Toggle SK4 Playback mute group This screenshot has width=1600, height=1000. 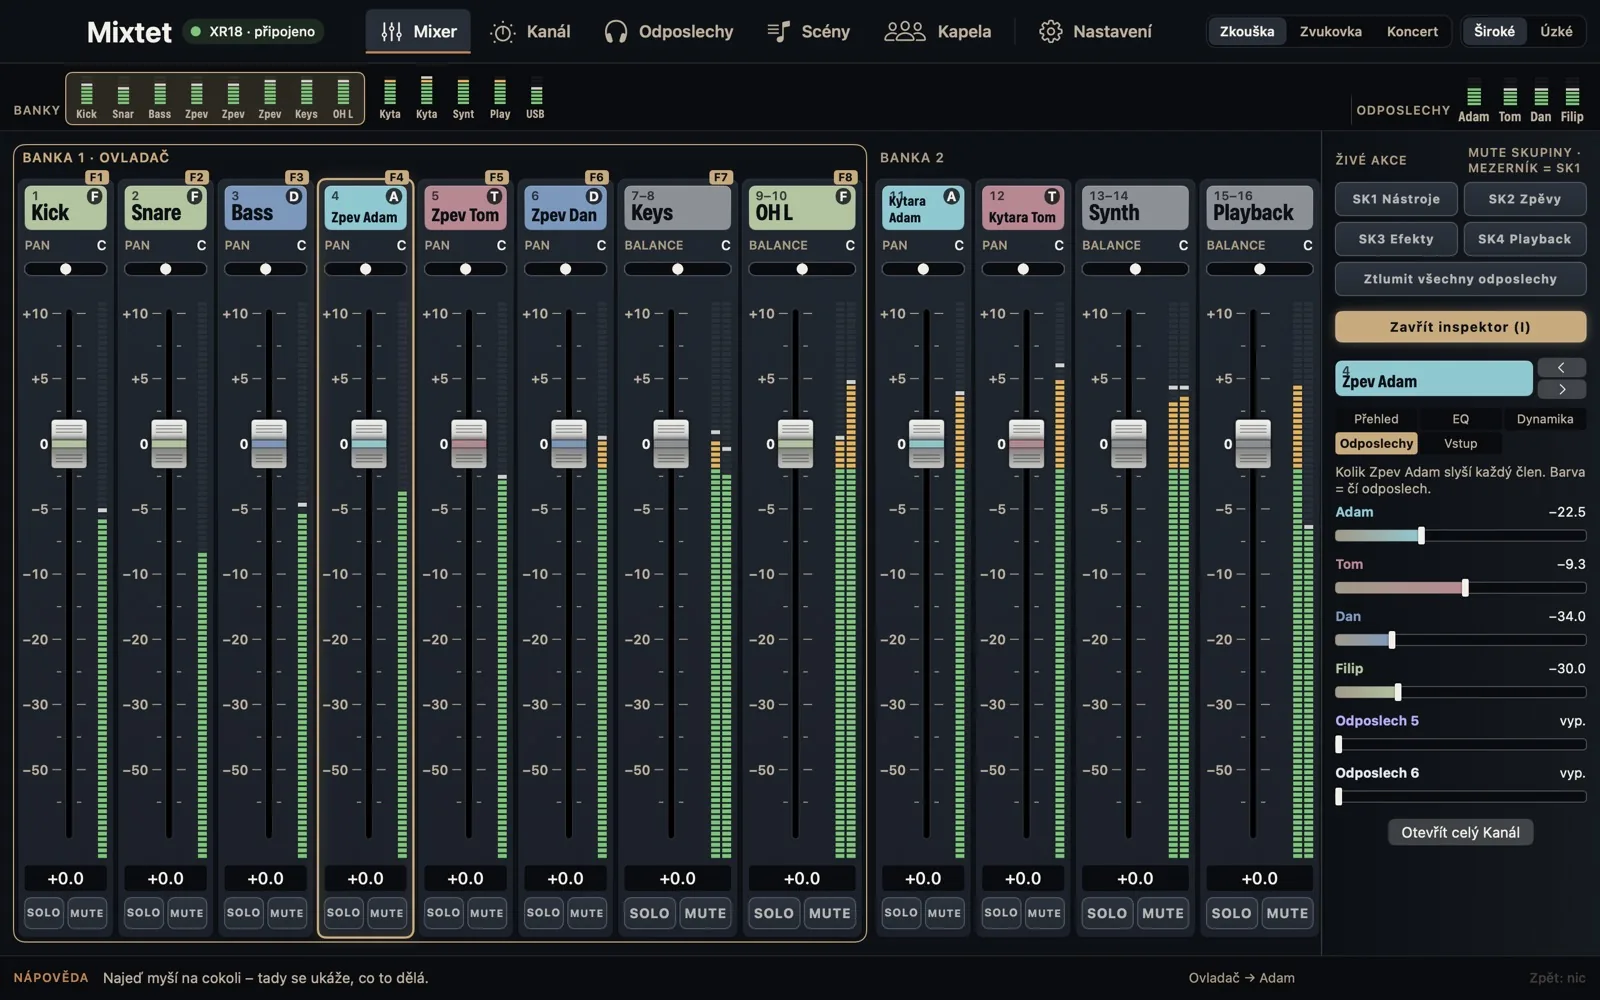(x=1525, y=239)
